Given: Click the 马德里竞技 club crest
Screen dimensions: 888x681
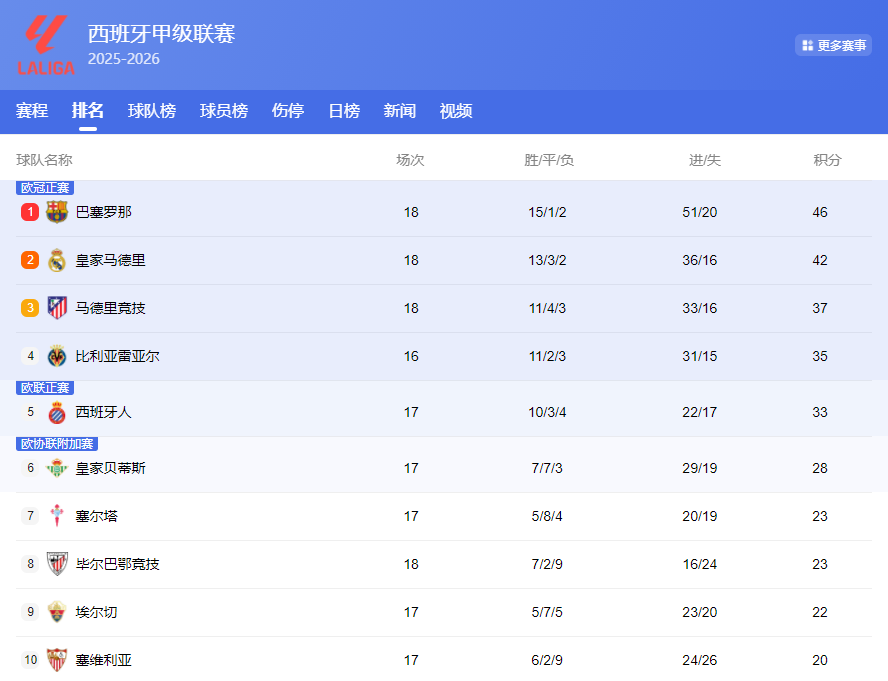Looking at the screenshot, I should pos(57,308).
